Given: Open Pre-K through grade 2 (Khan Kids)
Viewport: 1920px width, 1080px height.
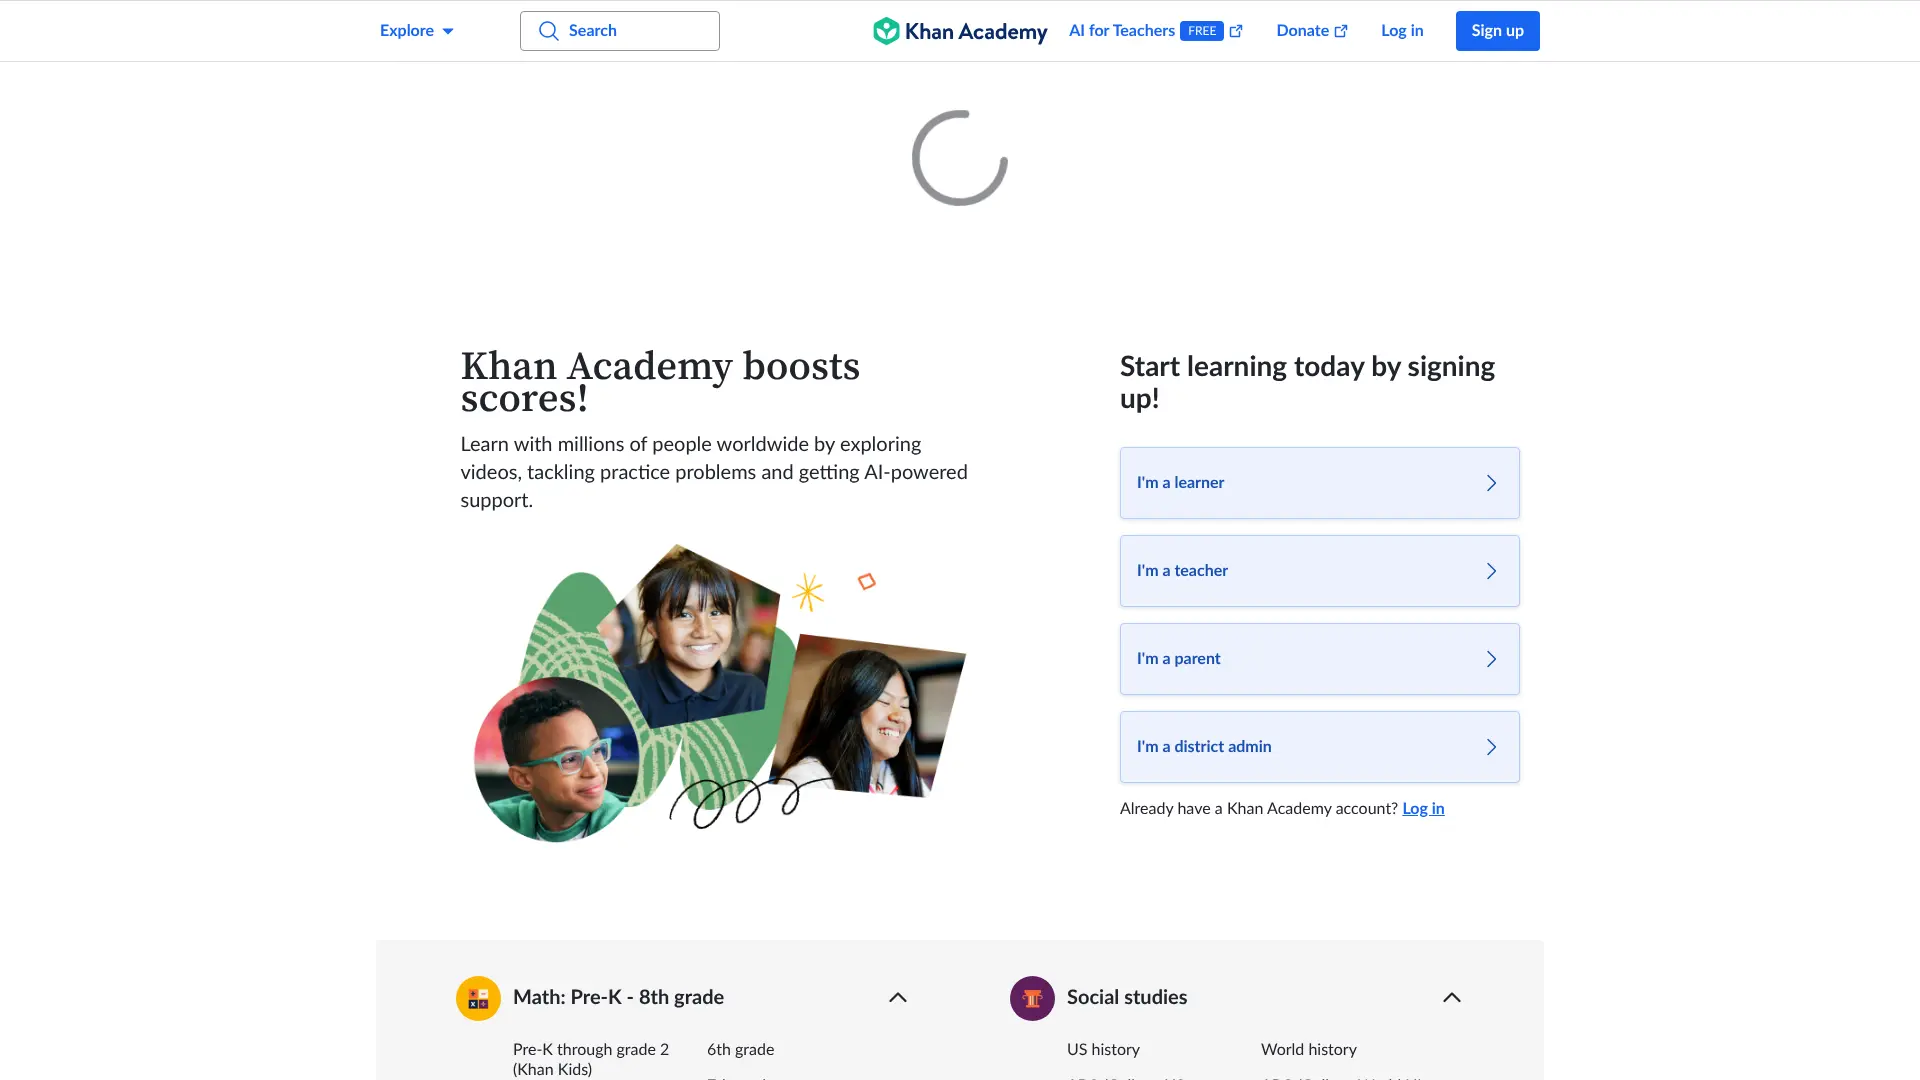Looking at the screenshot, I should pyautogui.click(x=591, y=1059).
